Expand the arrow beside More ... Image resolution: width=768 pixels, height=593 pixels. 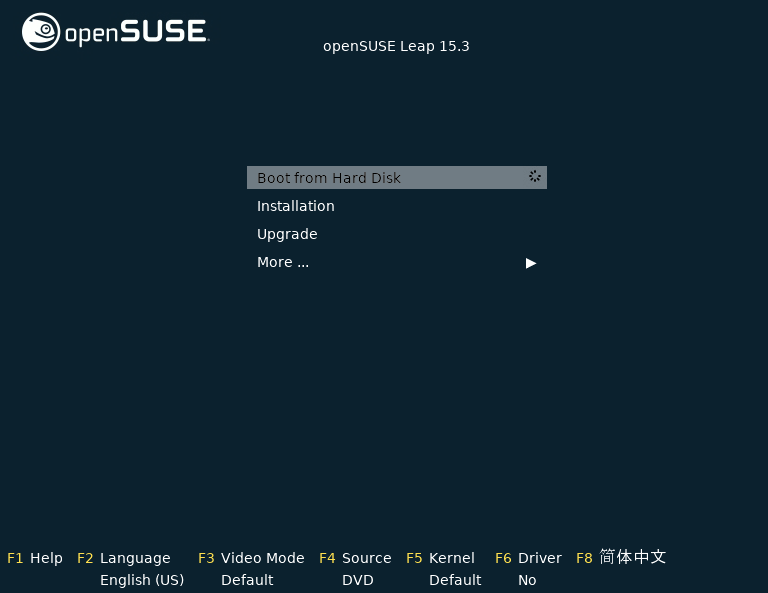click(531, 263)
